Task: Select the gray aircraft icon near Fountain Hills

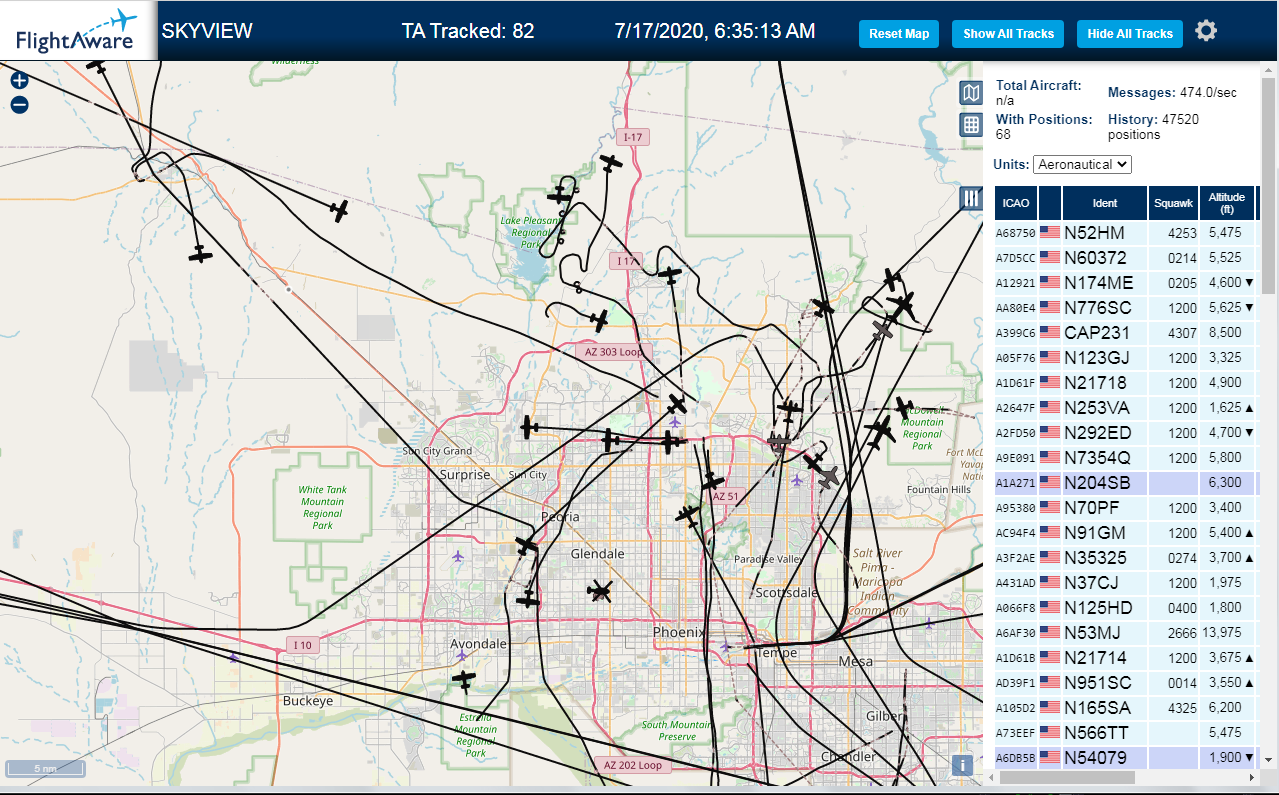Action: tap(828, 477)
